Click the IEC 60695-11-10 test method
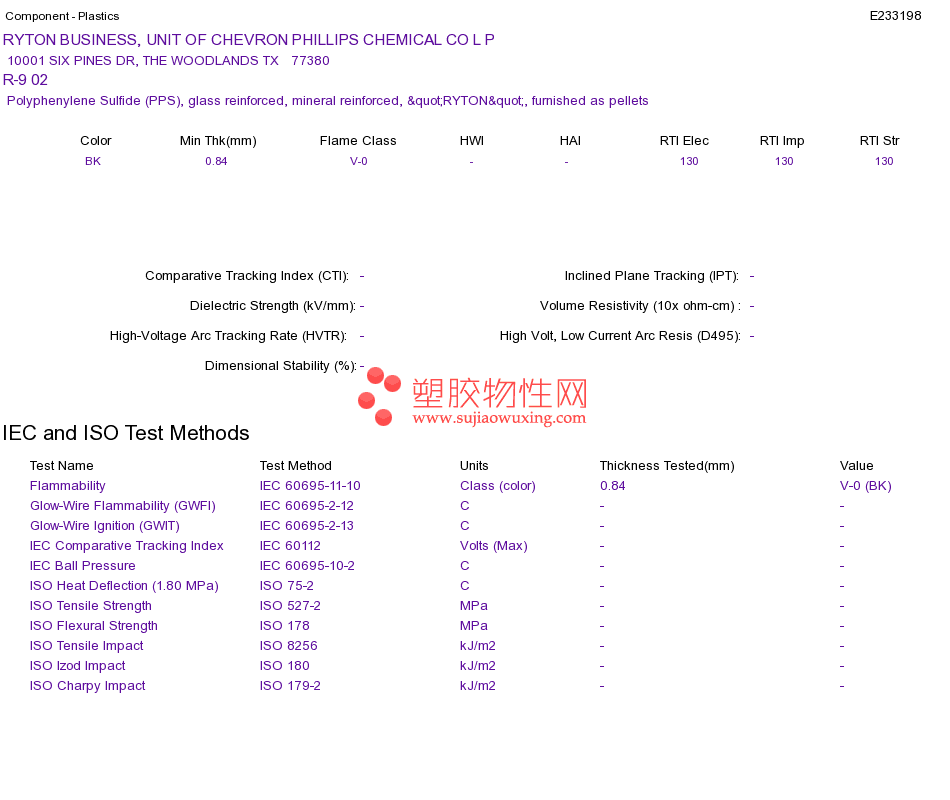Viewport: 950px width, 800px height. tap(310, 485)
